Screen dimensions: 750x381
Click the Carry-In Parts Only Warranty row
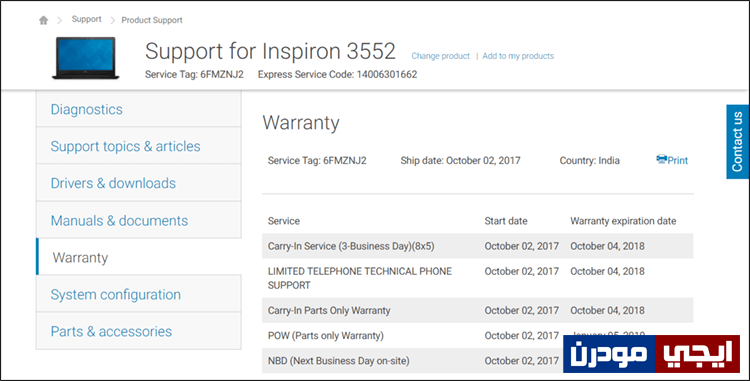(x=477, y=310)
